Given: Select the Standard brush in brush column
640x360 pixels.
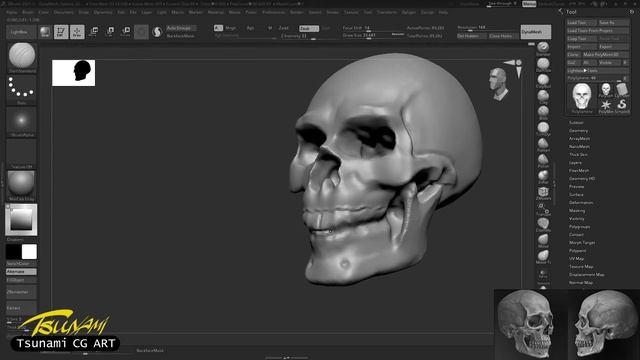Looking at the screenshot, I should click(543, 48).
